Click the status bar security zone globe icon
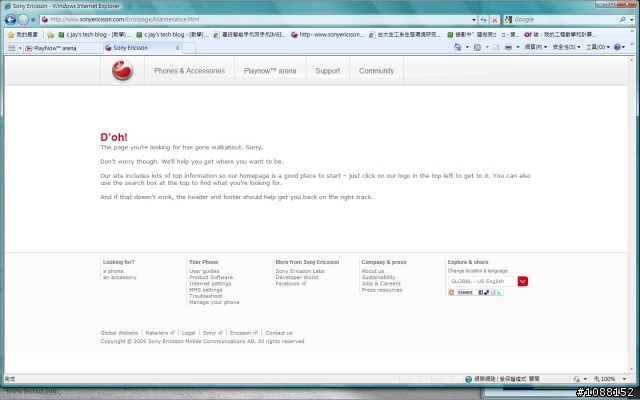 click(469, 379)
